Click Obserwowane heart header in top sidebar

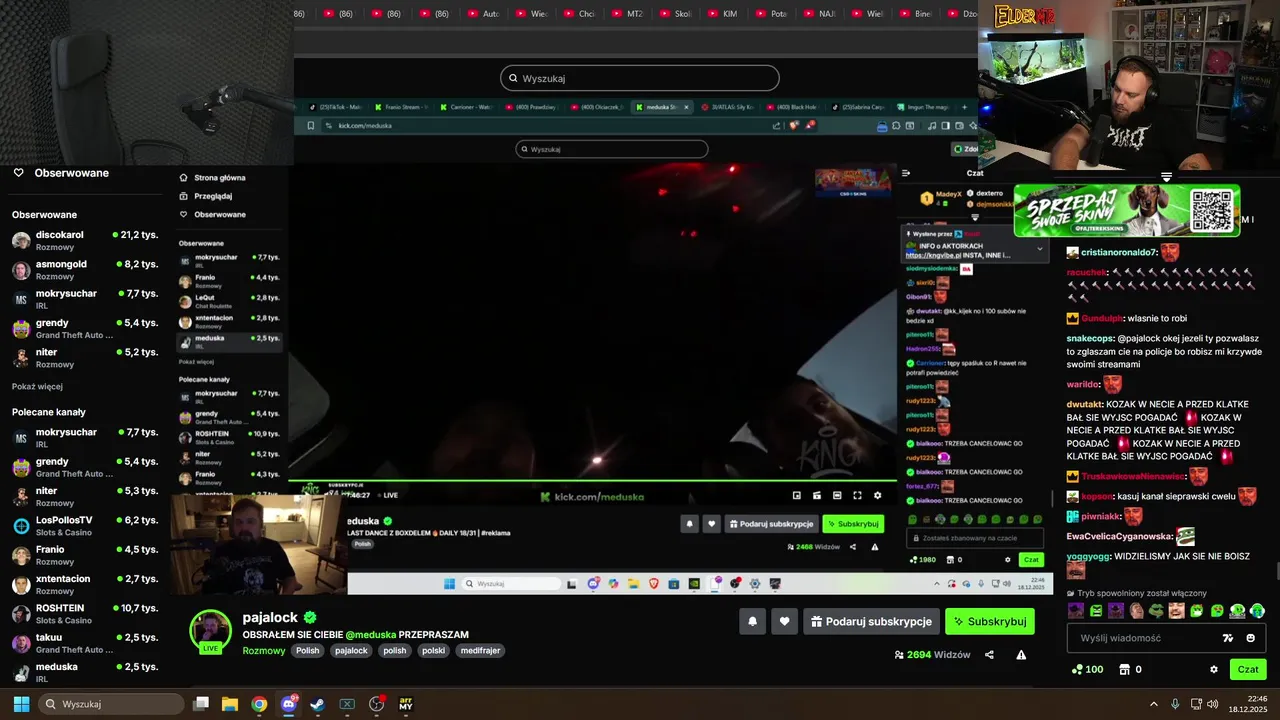coord(60,173)
